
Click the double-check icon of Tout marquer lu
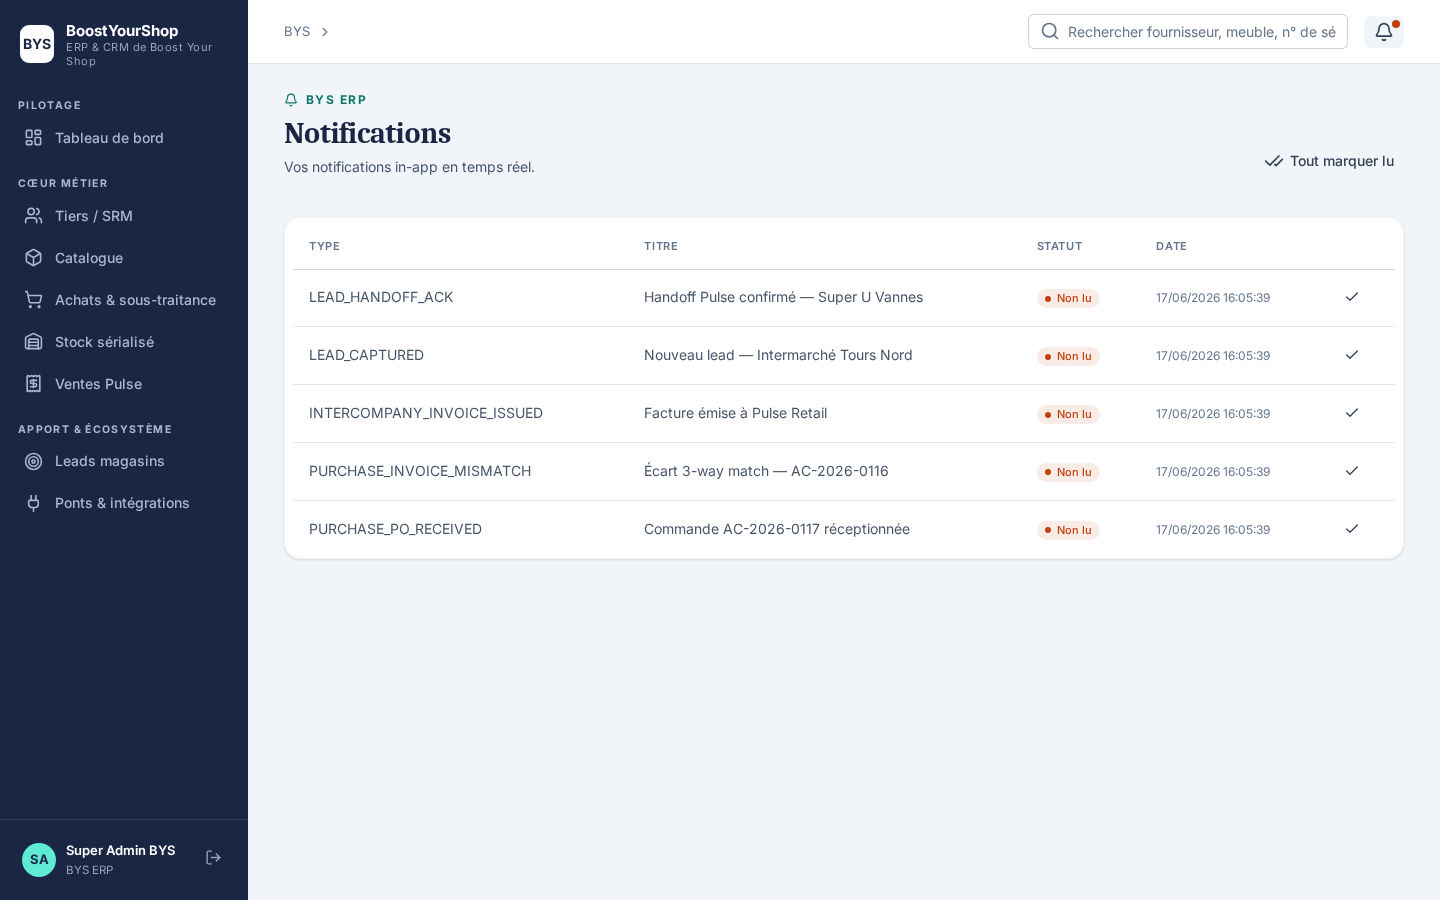tap(1273, 161)
